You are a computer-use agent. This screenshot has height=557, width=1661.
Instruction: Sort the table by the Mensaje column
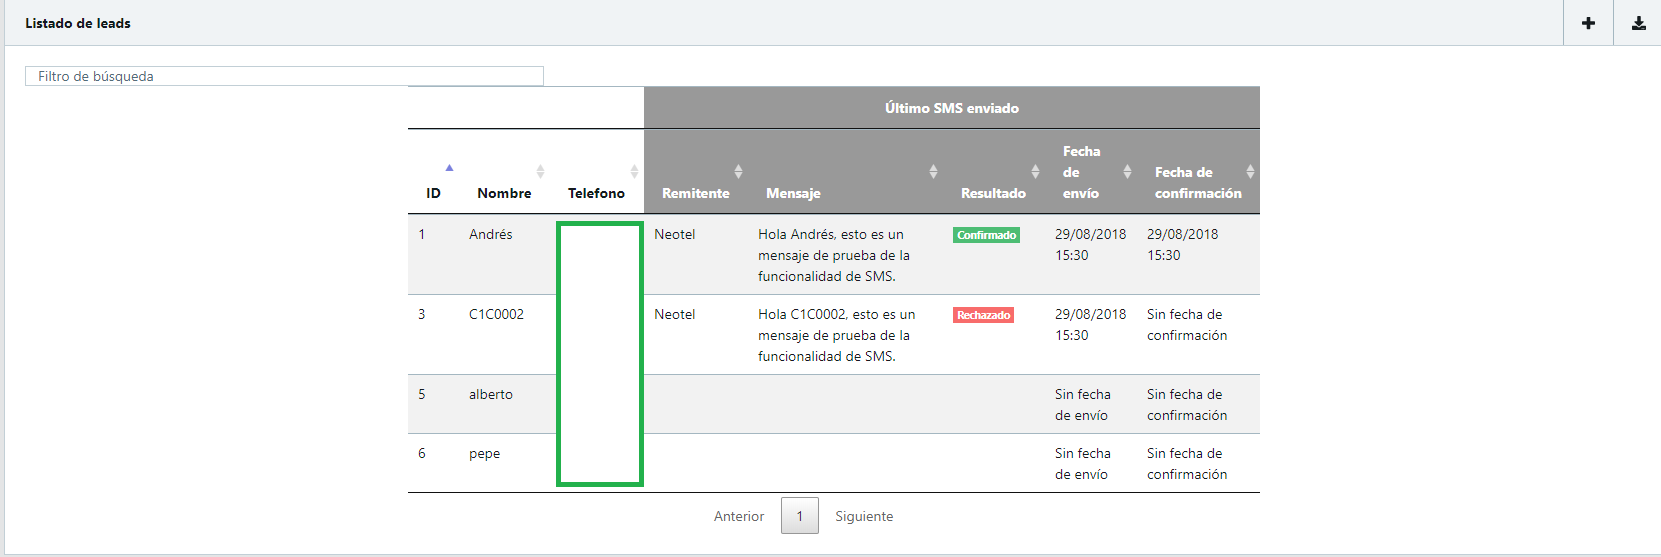tap(793, 192)
